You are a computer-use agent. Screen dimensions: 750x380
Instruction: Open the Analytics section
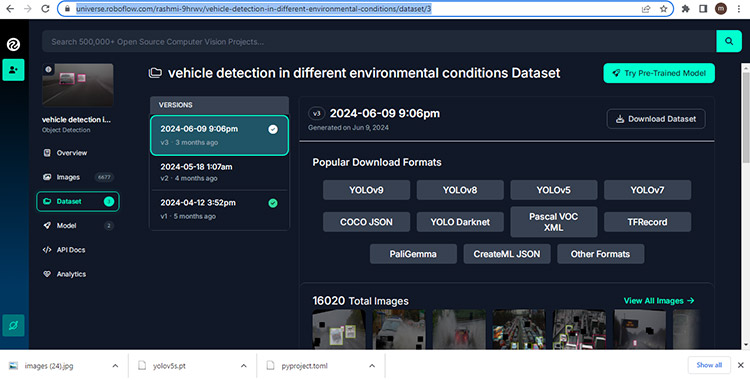point(65,274)
